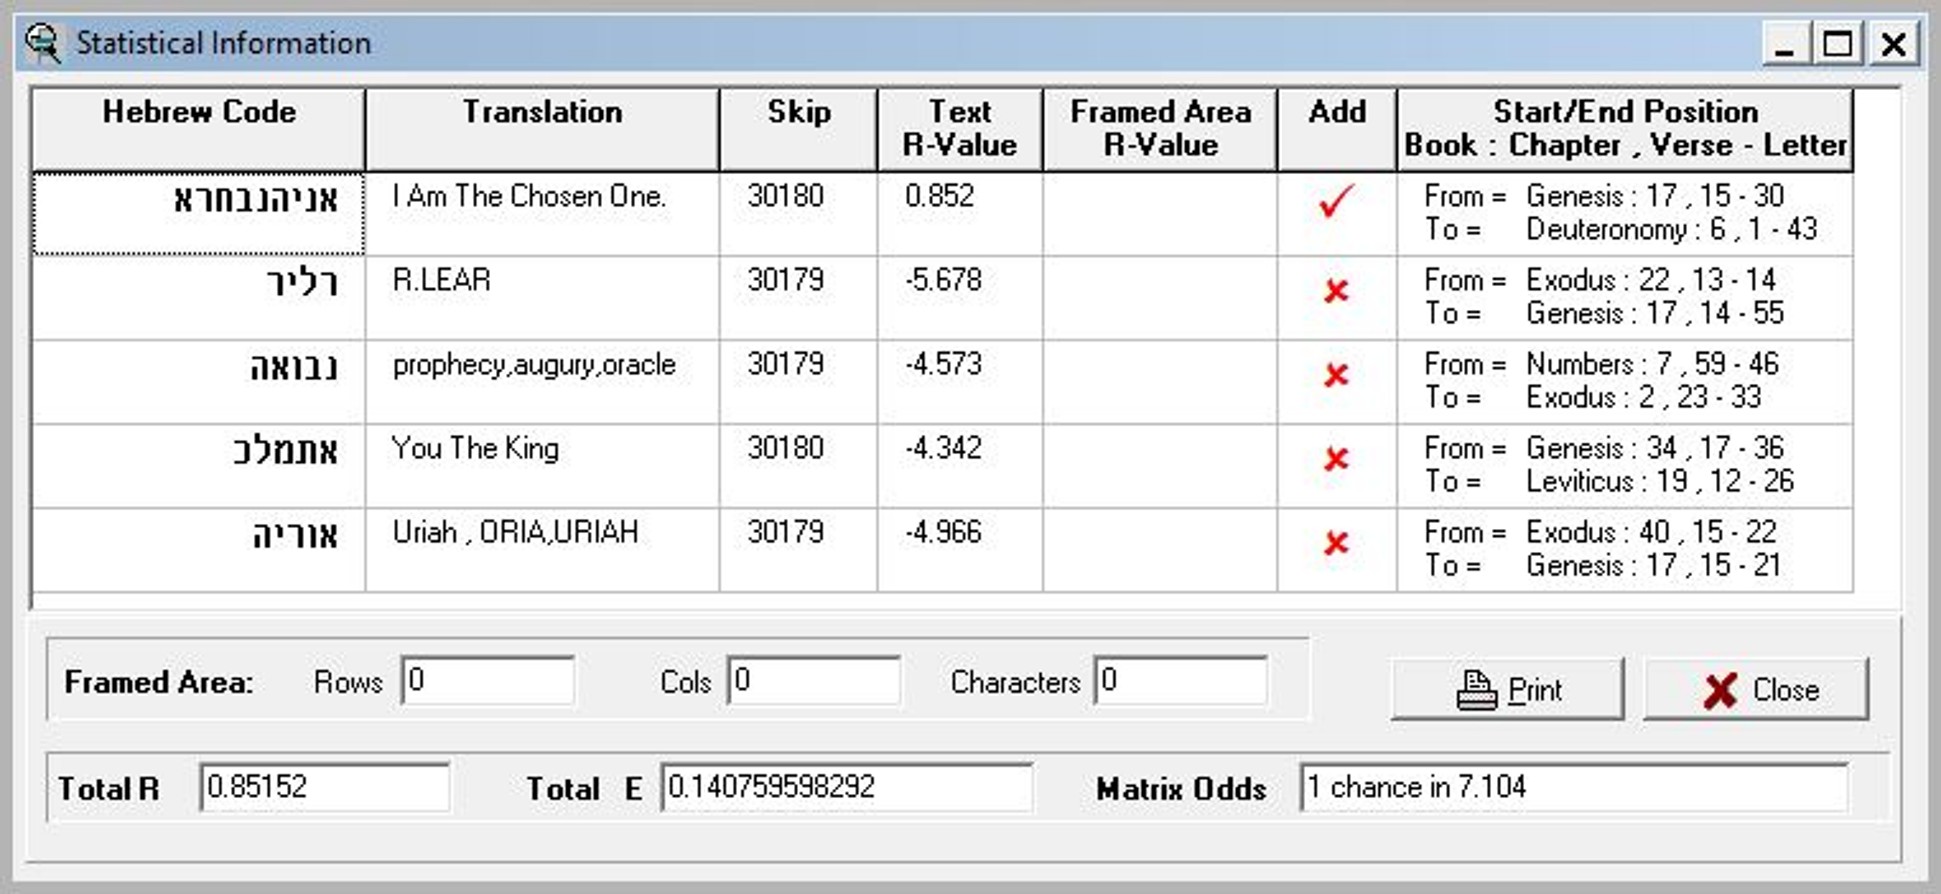Click the Translation column header
1941x894 pixels.
542,129
